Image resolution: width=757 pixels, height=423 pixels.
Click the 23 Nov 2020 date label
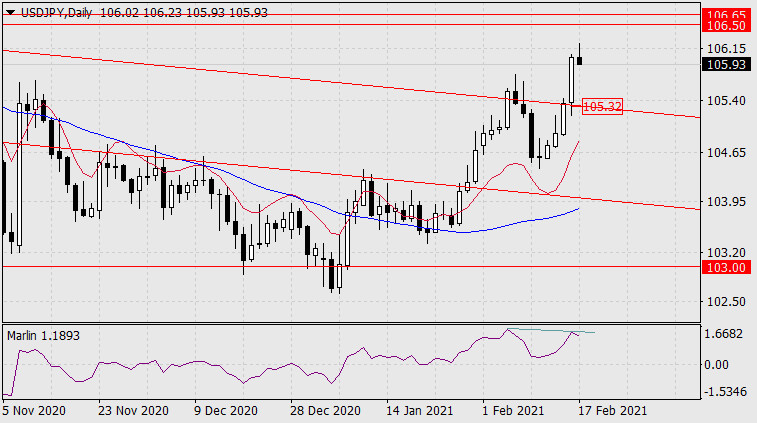(x=133, y=411)
